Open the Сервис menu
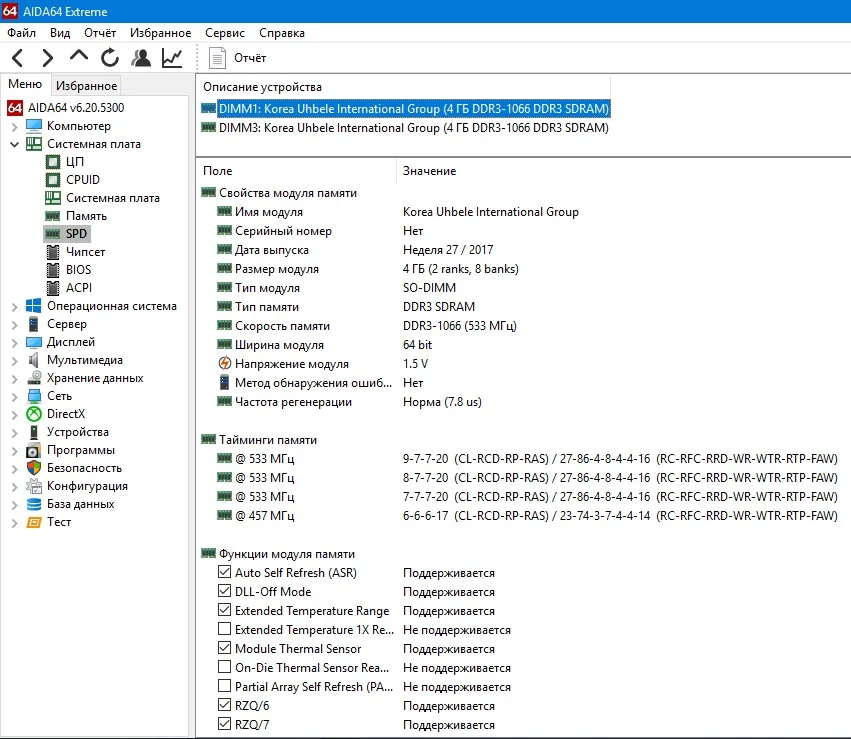Viewport: 851px width, 739px height. (x=225, y=33)
